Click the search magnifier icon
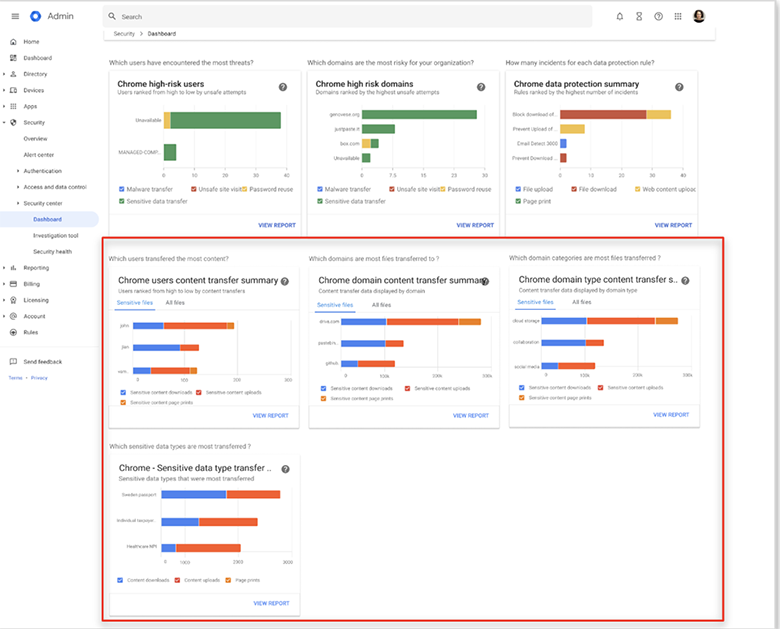Image resolution: width=780 pixels, height=629 pixels. click(112, 16)
